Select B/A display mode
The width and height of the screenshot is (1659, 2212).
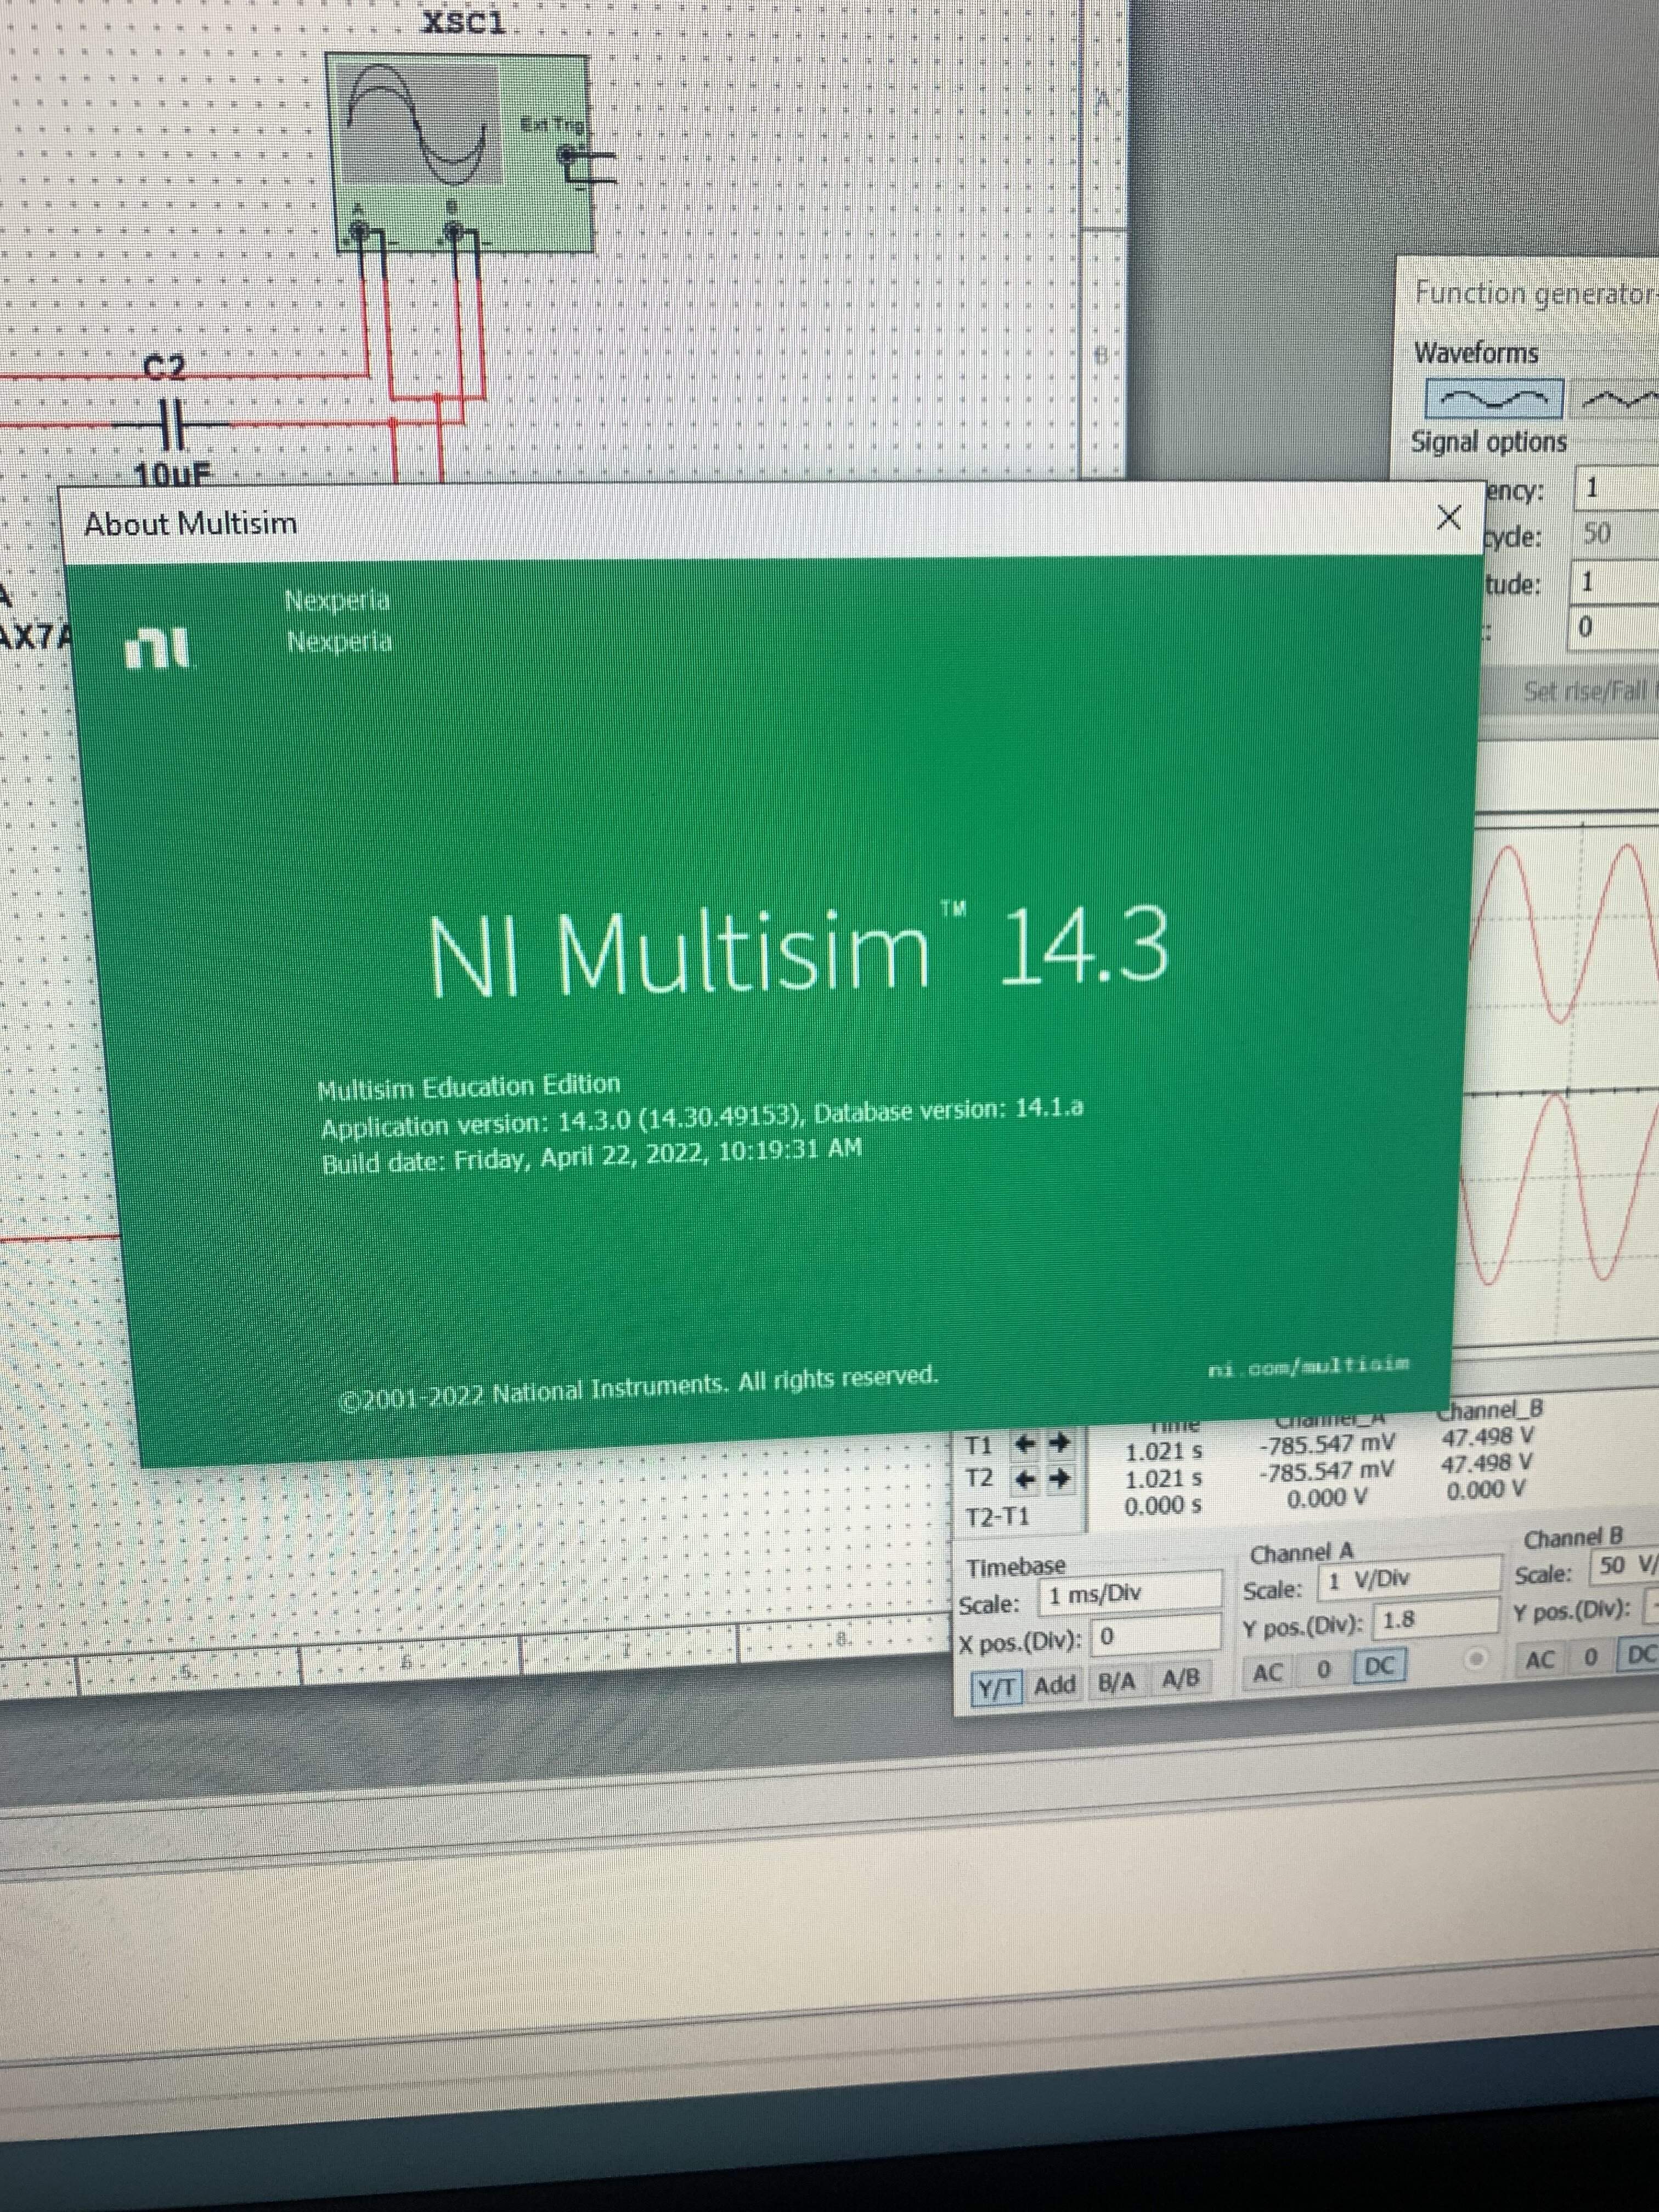tap(1116, 1683)
